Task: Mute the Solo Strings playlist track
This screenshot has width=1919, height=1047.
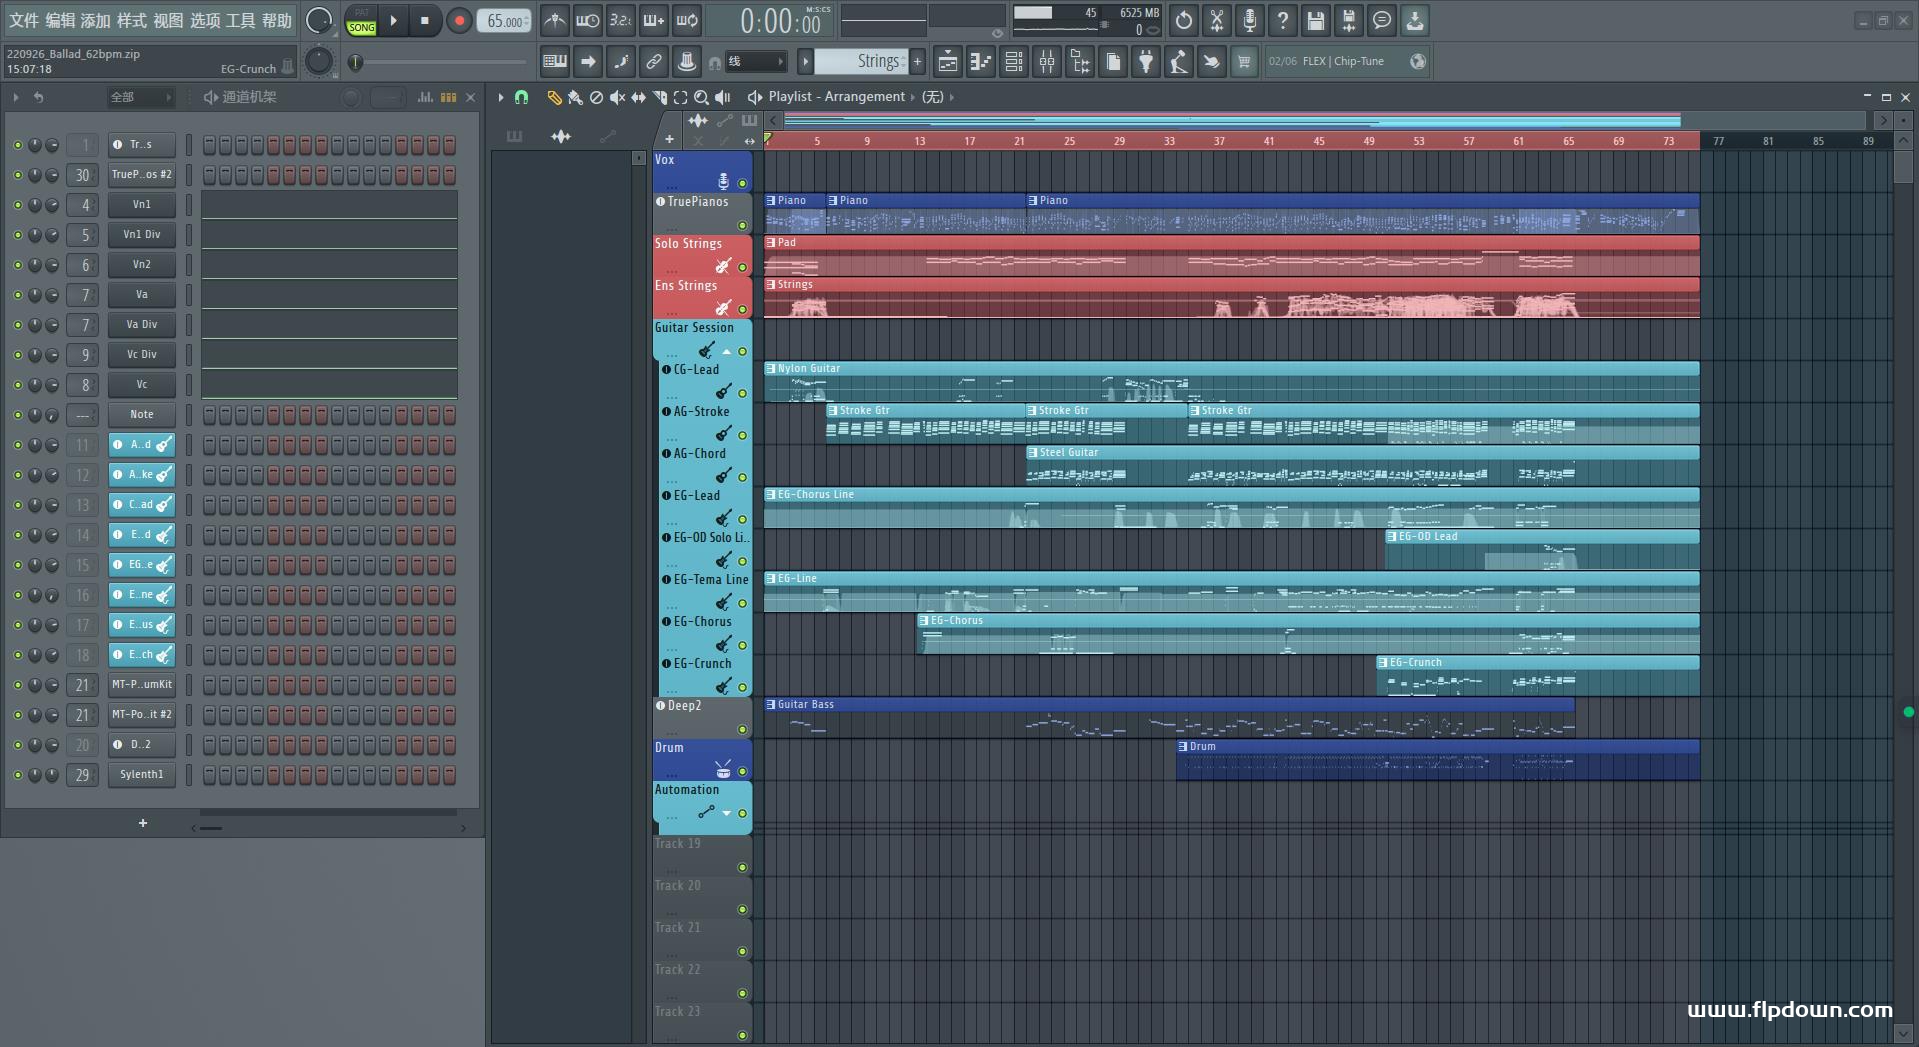Action: point(742,267)
